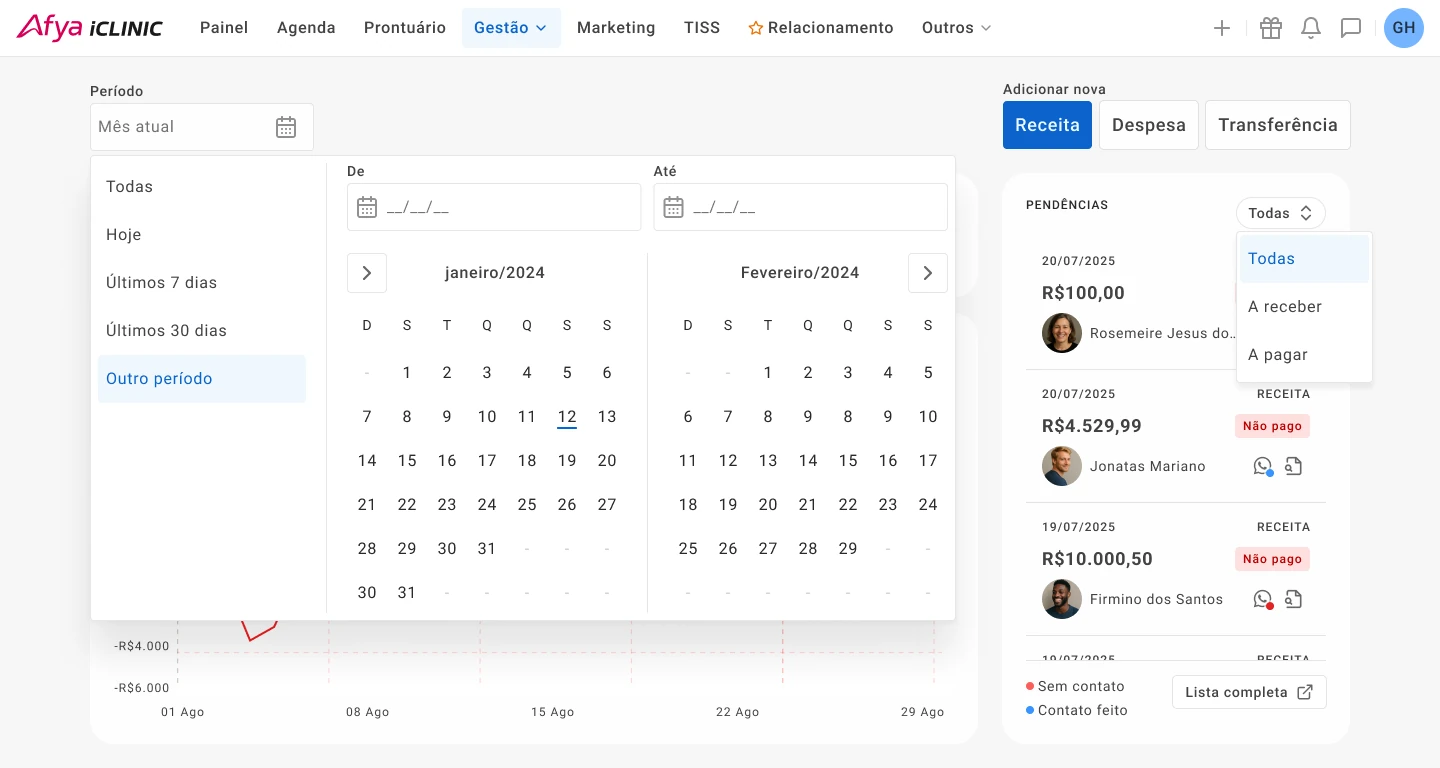This screenshot has height=768, width=1440.
Task: Click WhatsApp contact icon for Jonatas Mariano
Action: (x=1263, y=466)
